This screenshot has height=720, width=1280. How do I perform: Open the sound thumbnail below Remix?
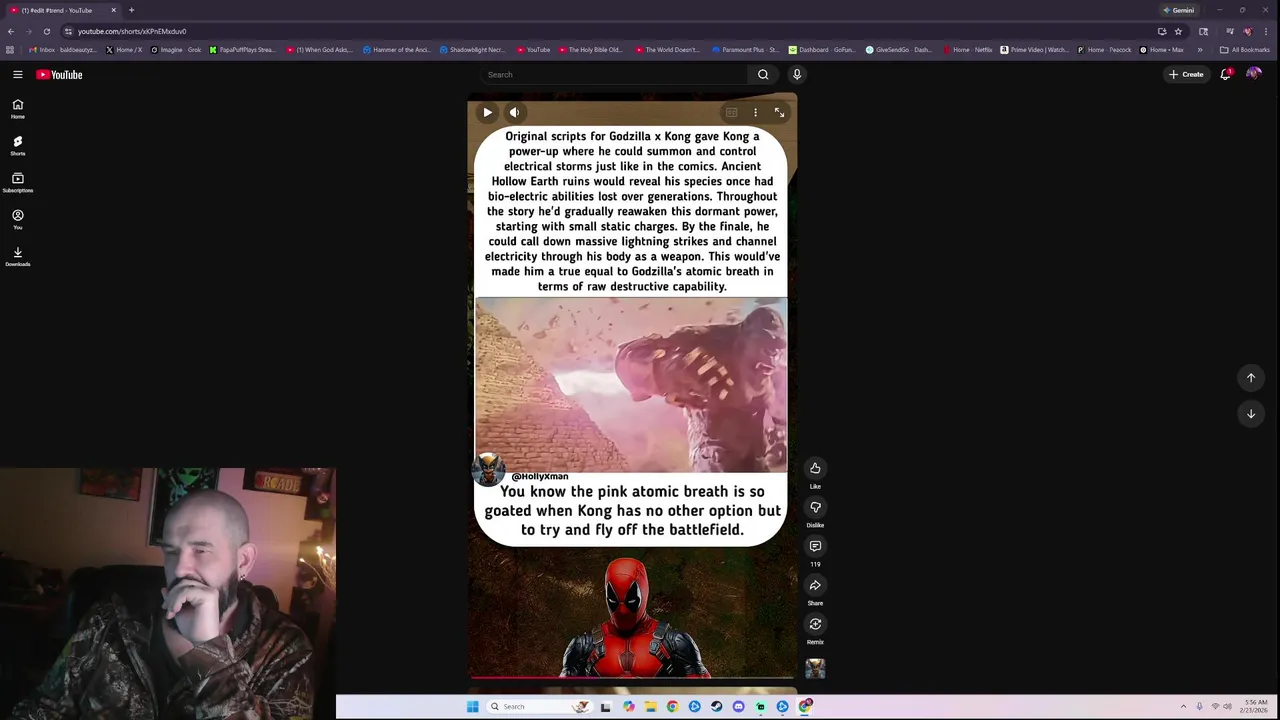point(815,669)
